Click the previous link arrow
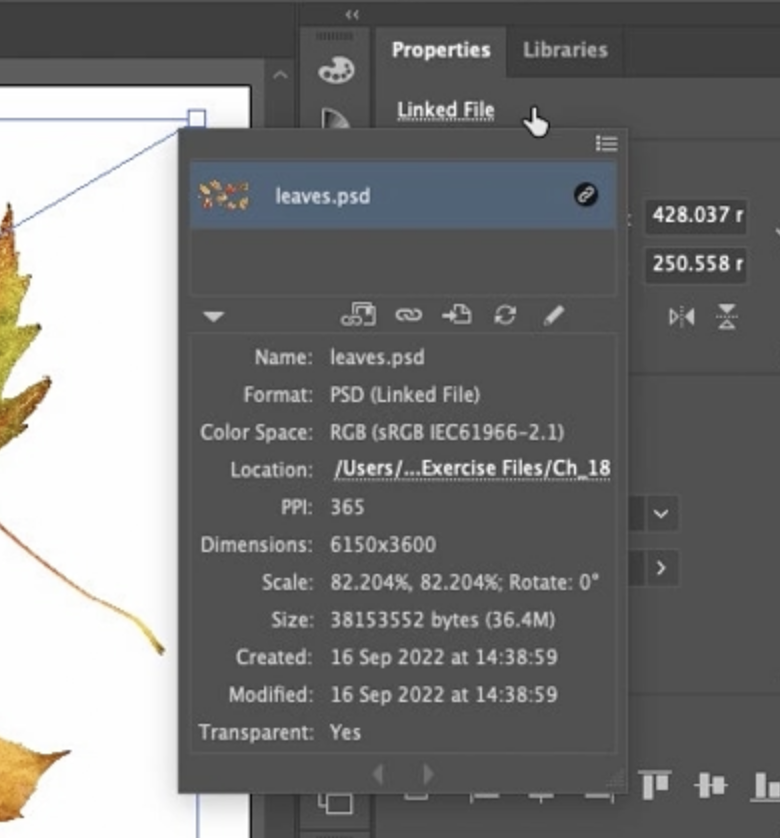The image size is (780, 838). (x=377, y=773)
